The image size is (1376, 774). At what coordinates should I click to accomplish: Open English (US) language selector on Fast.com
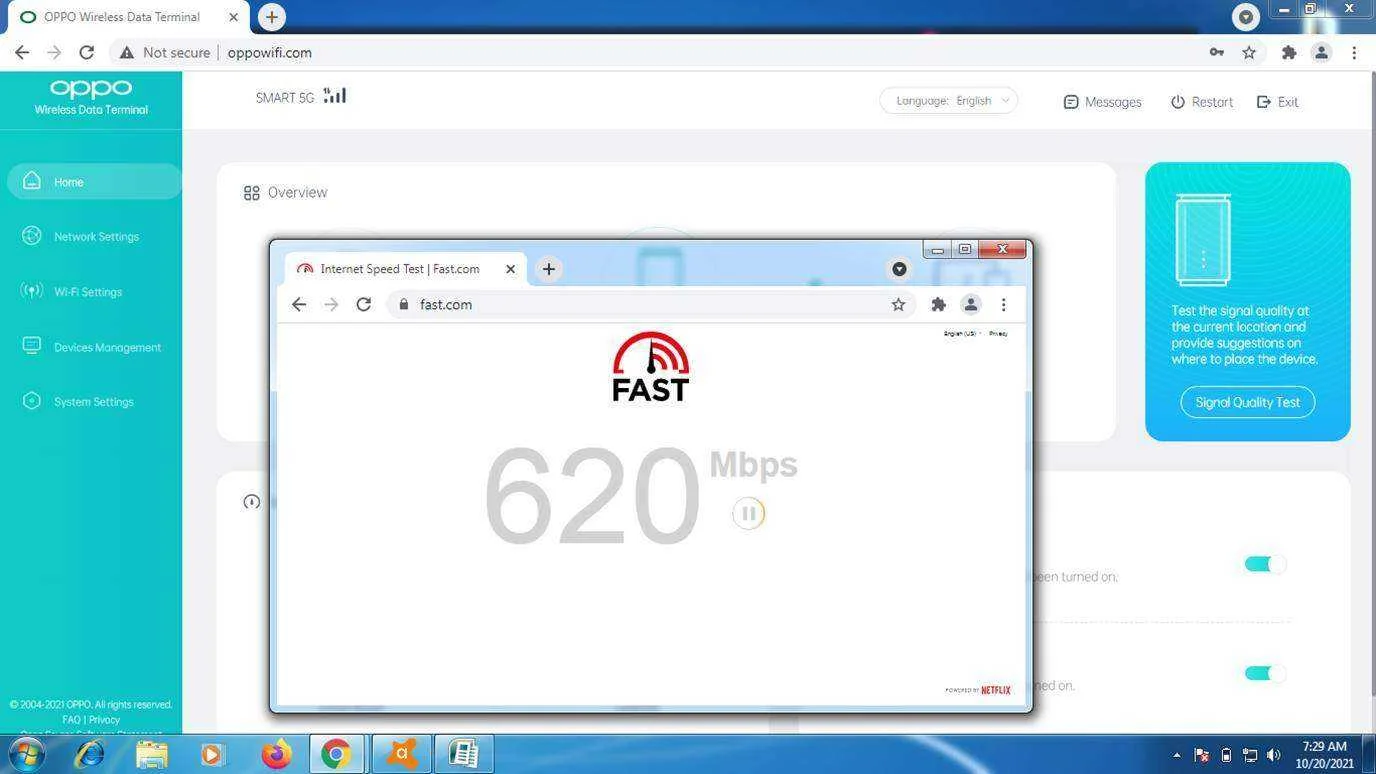pyautogui.click(x=962, y=333)
